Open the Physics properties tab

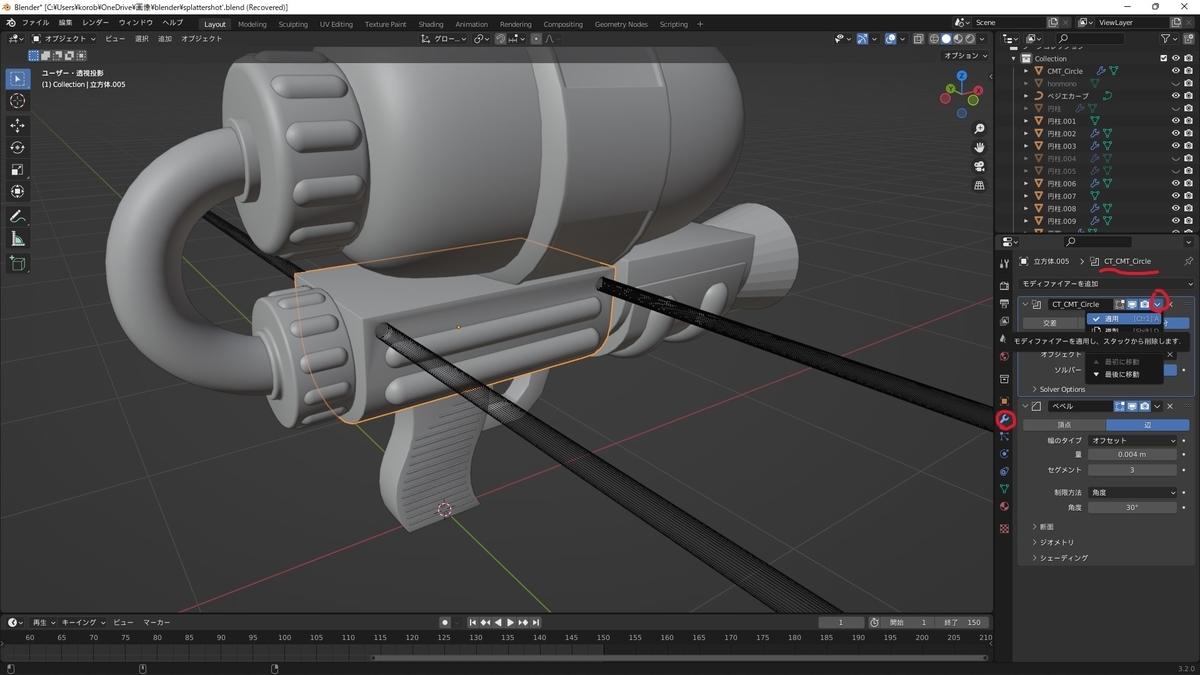point(1005,454)
